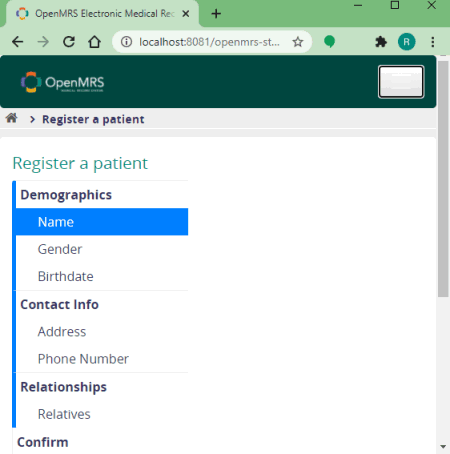Open the extensions puzzle-piece icon
This screenshot has height=454, width=450.
381,42
